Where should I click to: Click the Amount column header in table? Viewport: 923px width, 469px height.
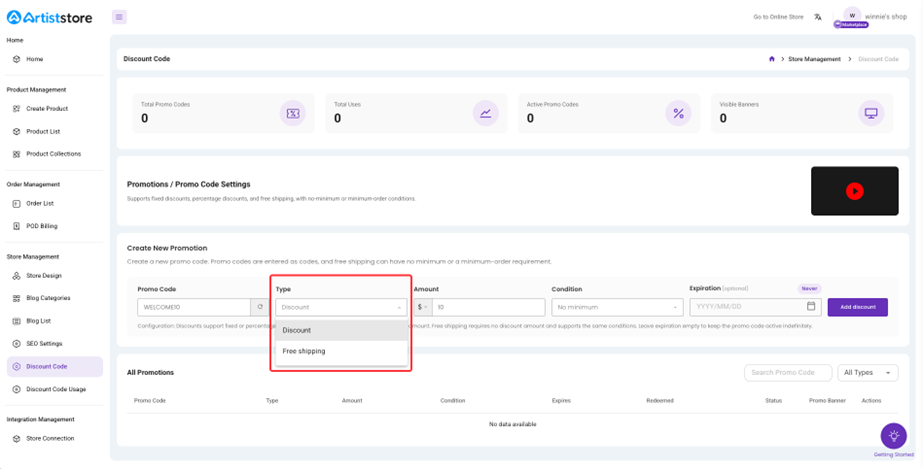[x=352, y=401]
